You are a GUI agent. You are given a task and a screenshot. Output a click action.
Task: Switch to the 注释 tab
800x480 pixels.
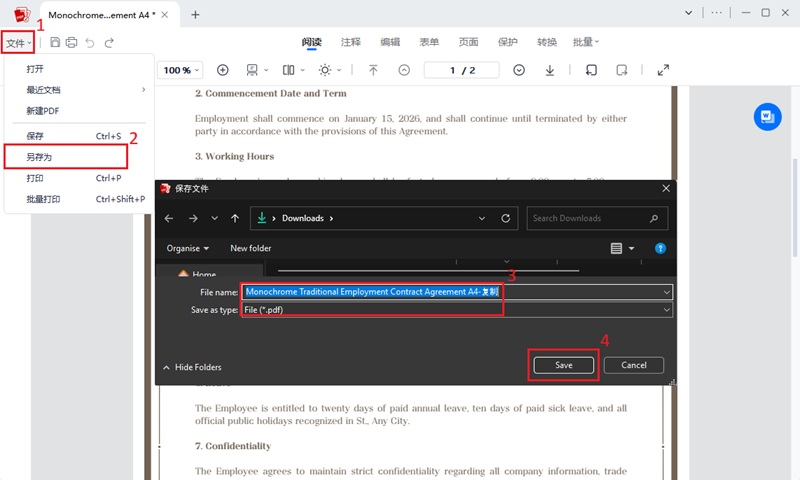click(x=351, y=42)
